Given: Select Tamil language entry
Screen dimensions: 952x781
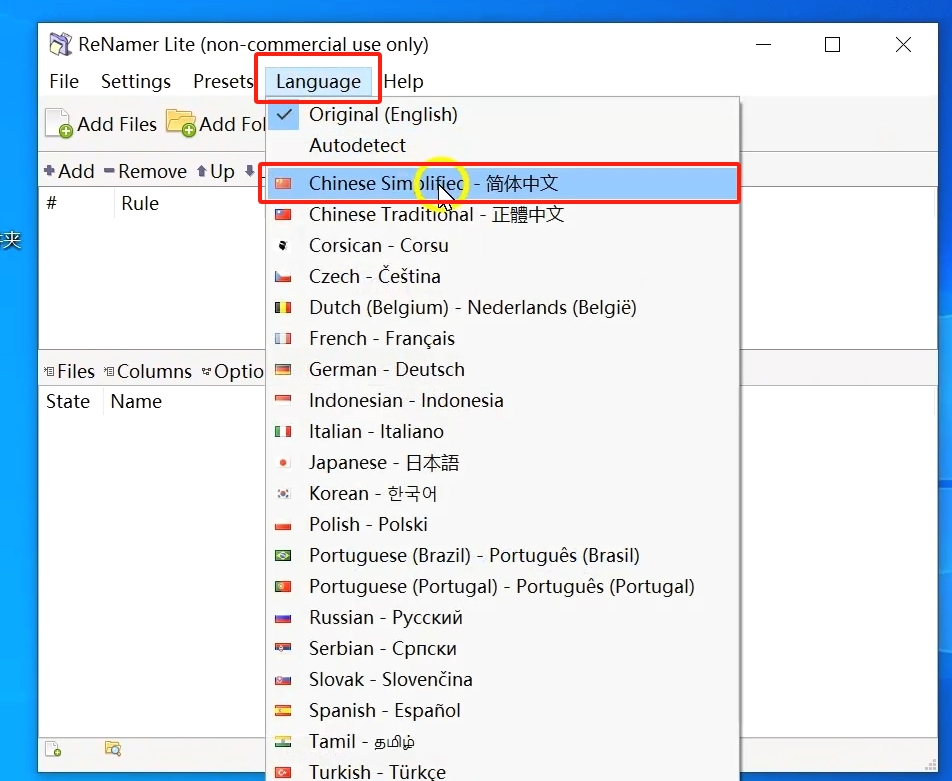Looking at the screenshot, I should [503, 741].
